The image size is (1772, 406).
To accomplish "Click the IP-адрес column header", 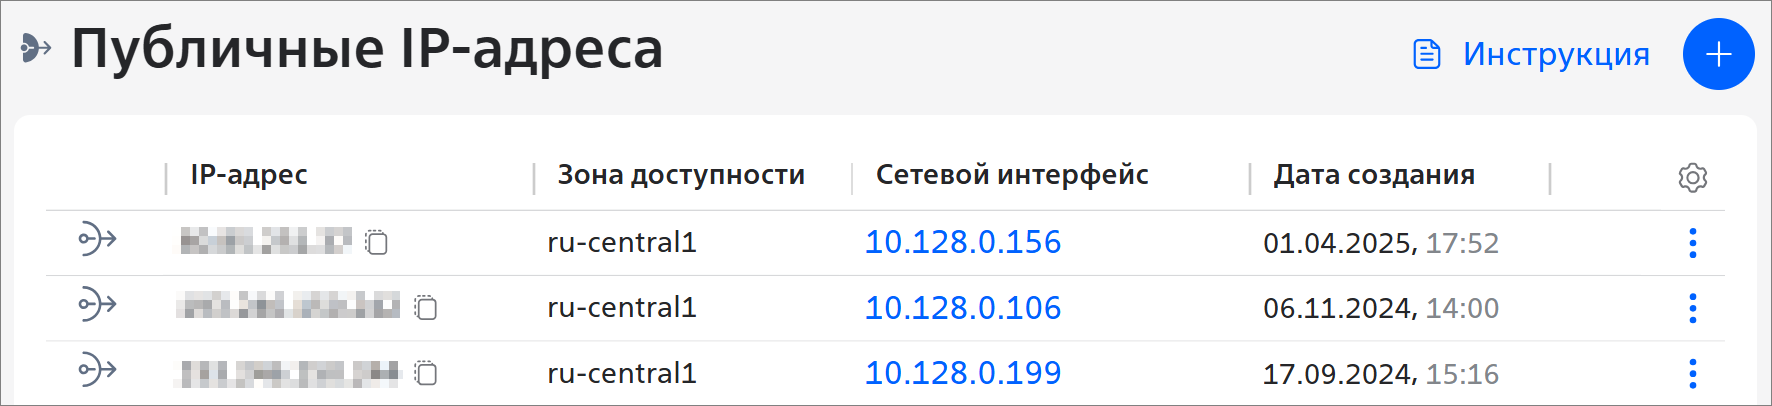I will coord(249,175).
